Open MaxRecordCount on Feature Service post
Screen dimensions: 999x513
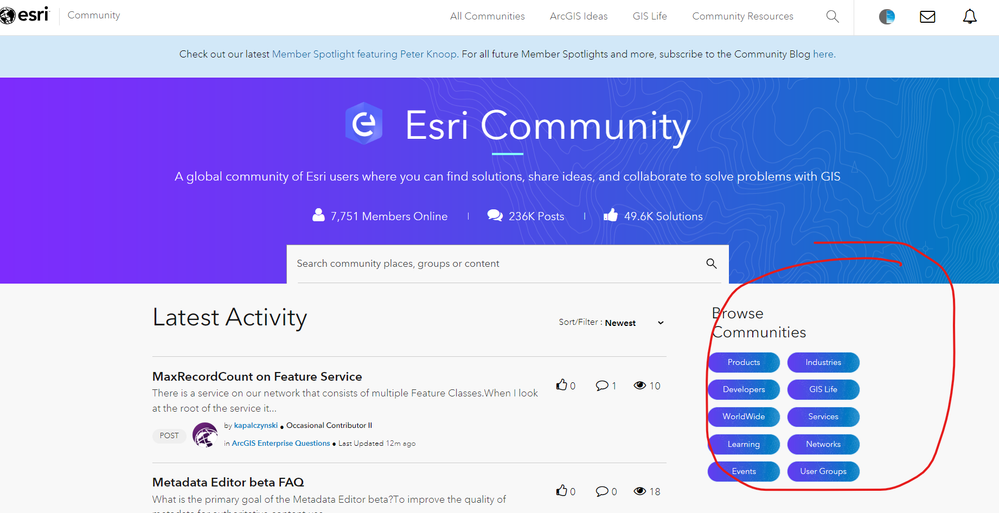tap(257, 377)
